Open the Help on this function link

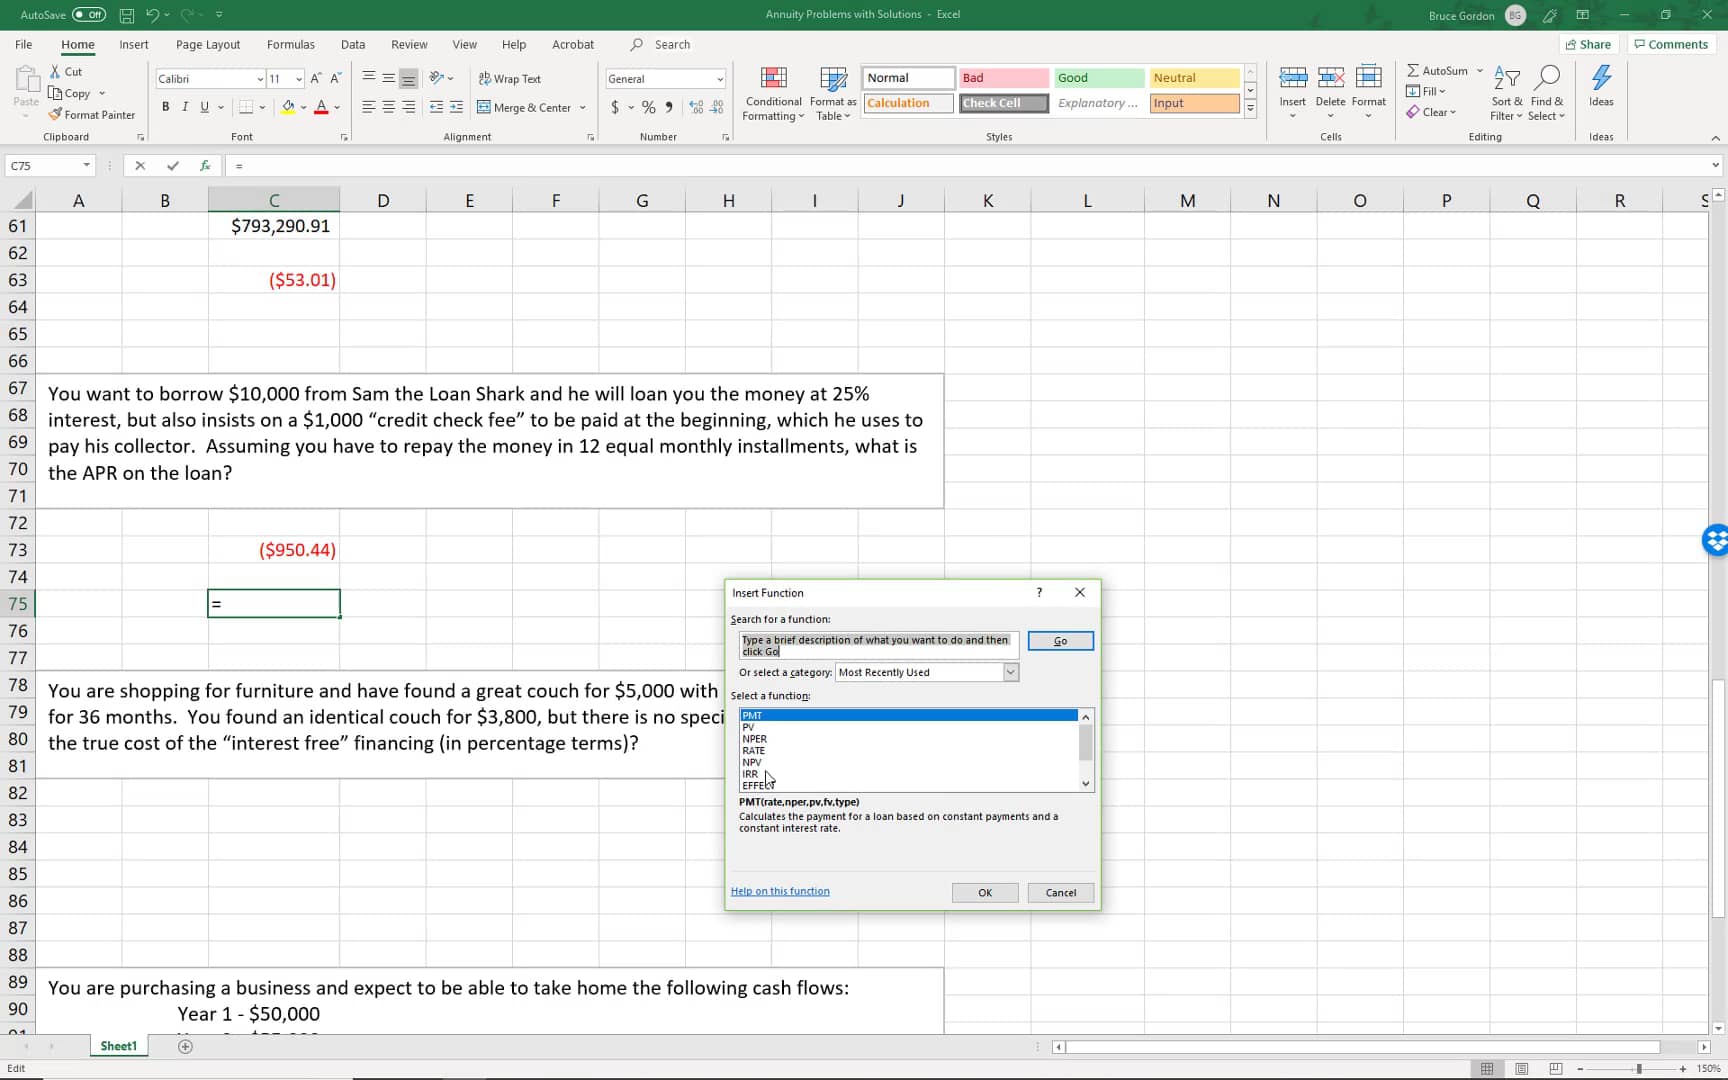click(x=780, y=891)
